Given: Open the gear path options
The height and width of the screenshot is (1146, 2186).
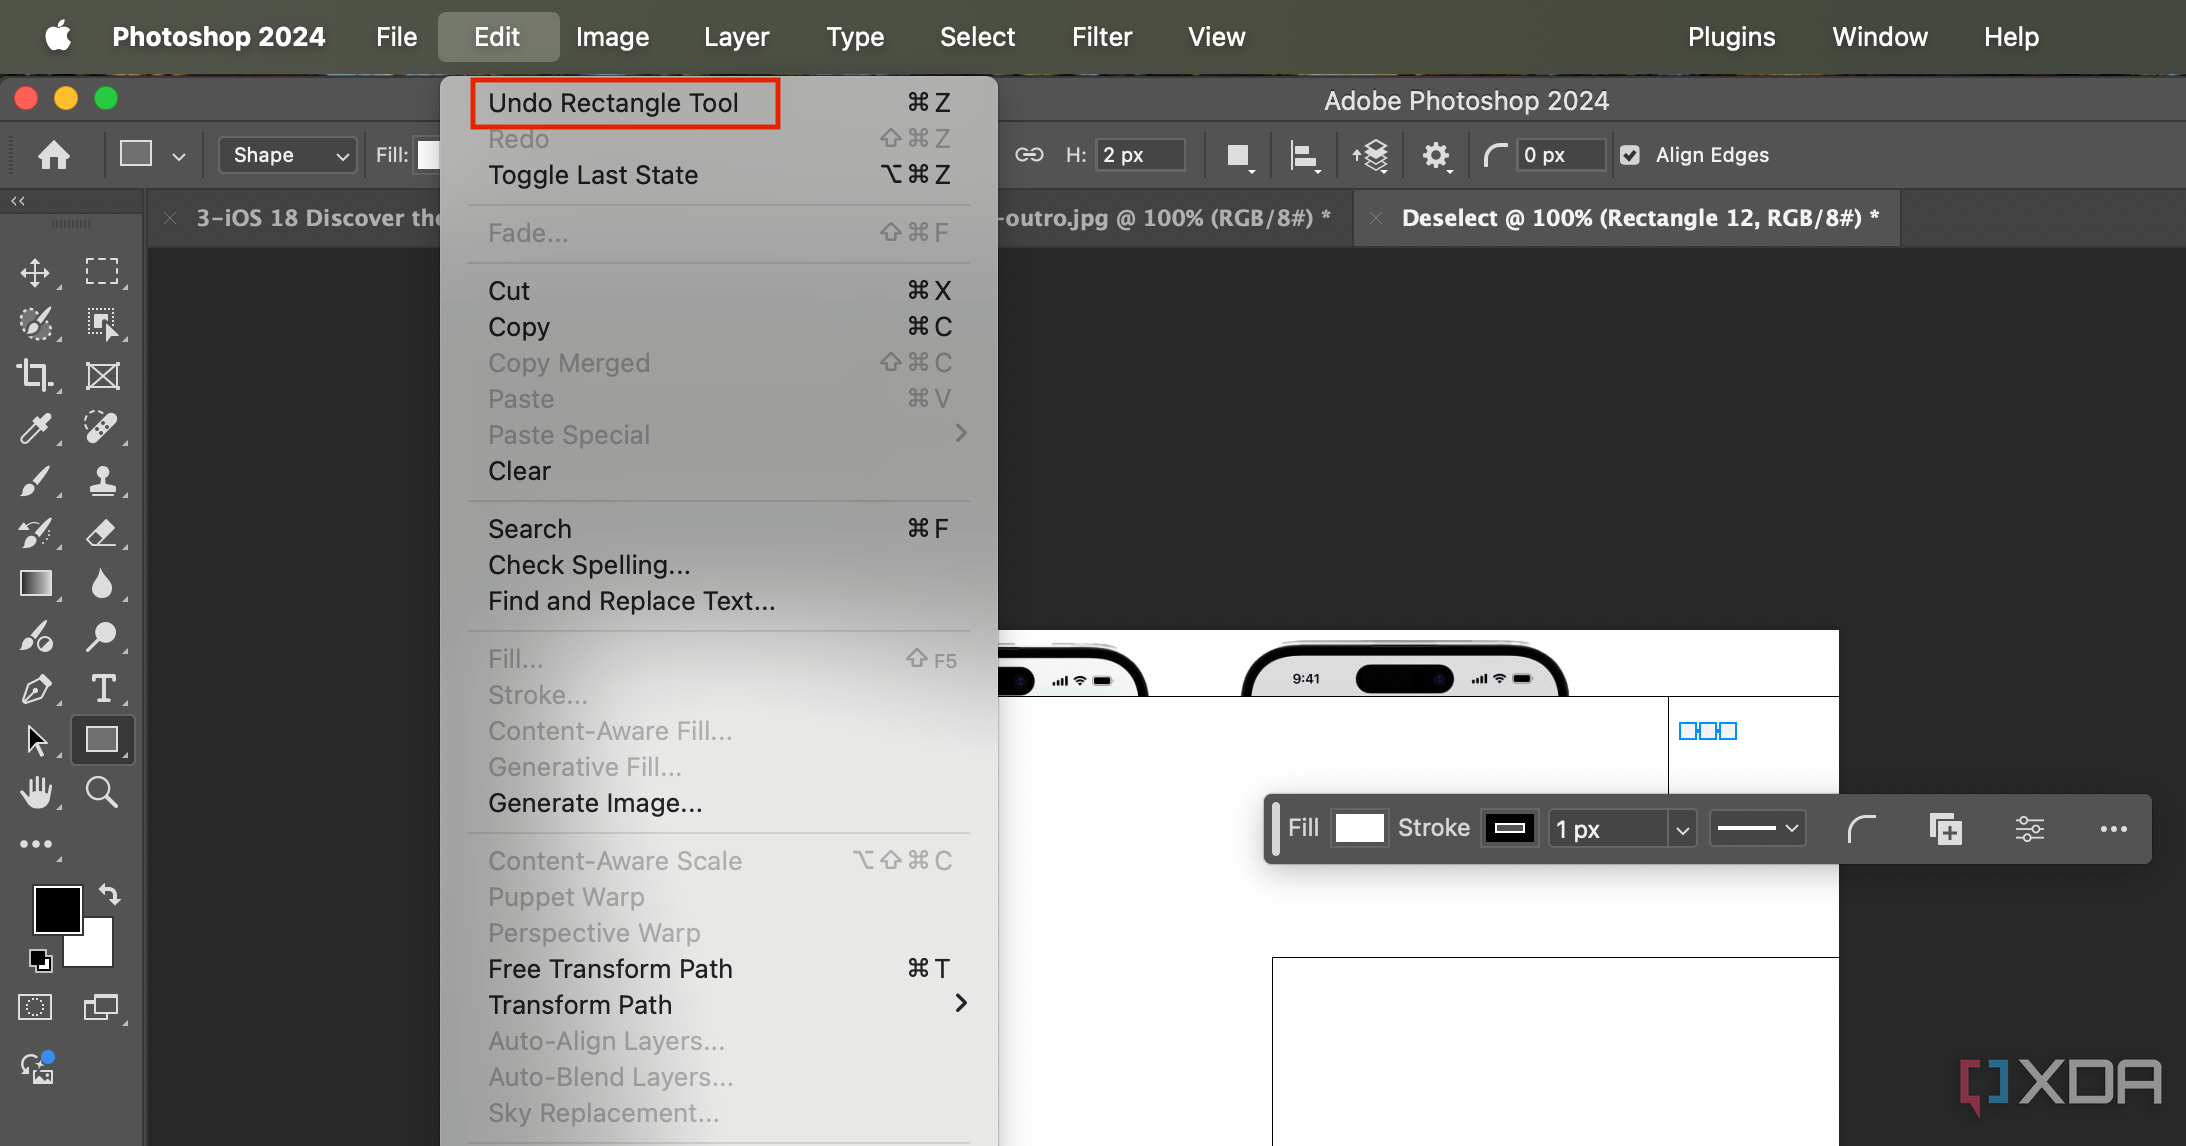Looking at the screenshot, I should click(x=1436, y=155).
